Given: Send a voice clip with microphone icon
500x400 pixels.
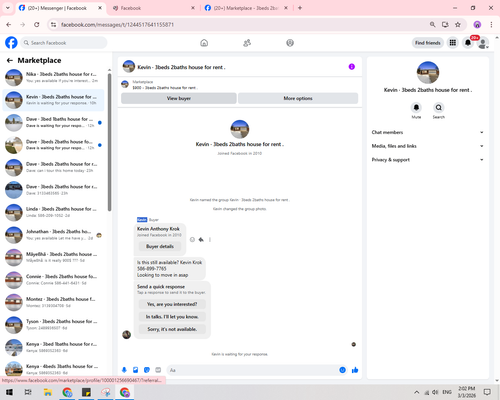Looking at the screenshot, I should [124, 370].
